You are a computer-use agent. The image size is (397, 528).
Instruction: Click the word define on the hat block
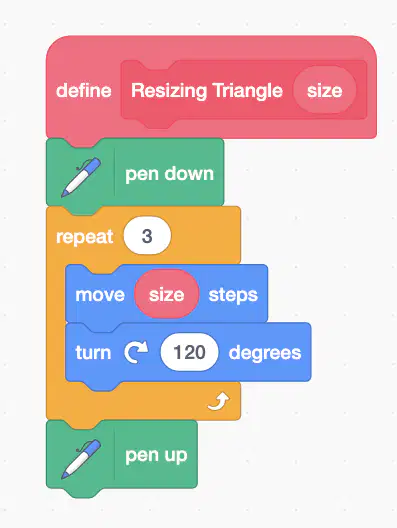click(84, 91)
